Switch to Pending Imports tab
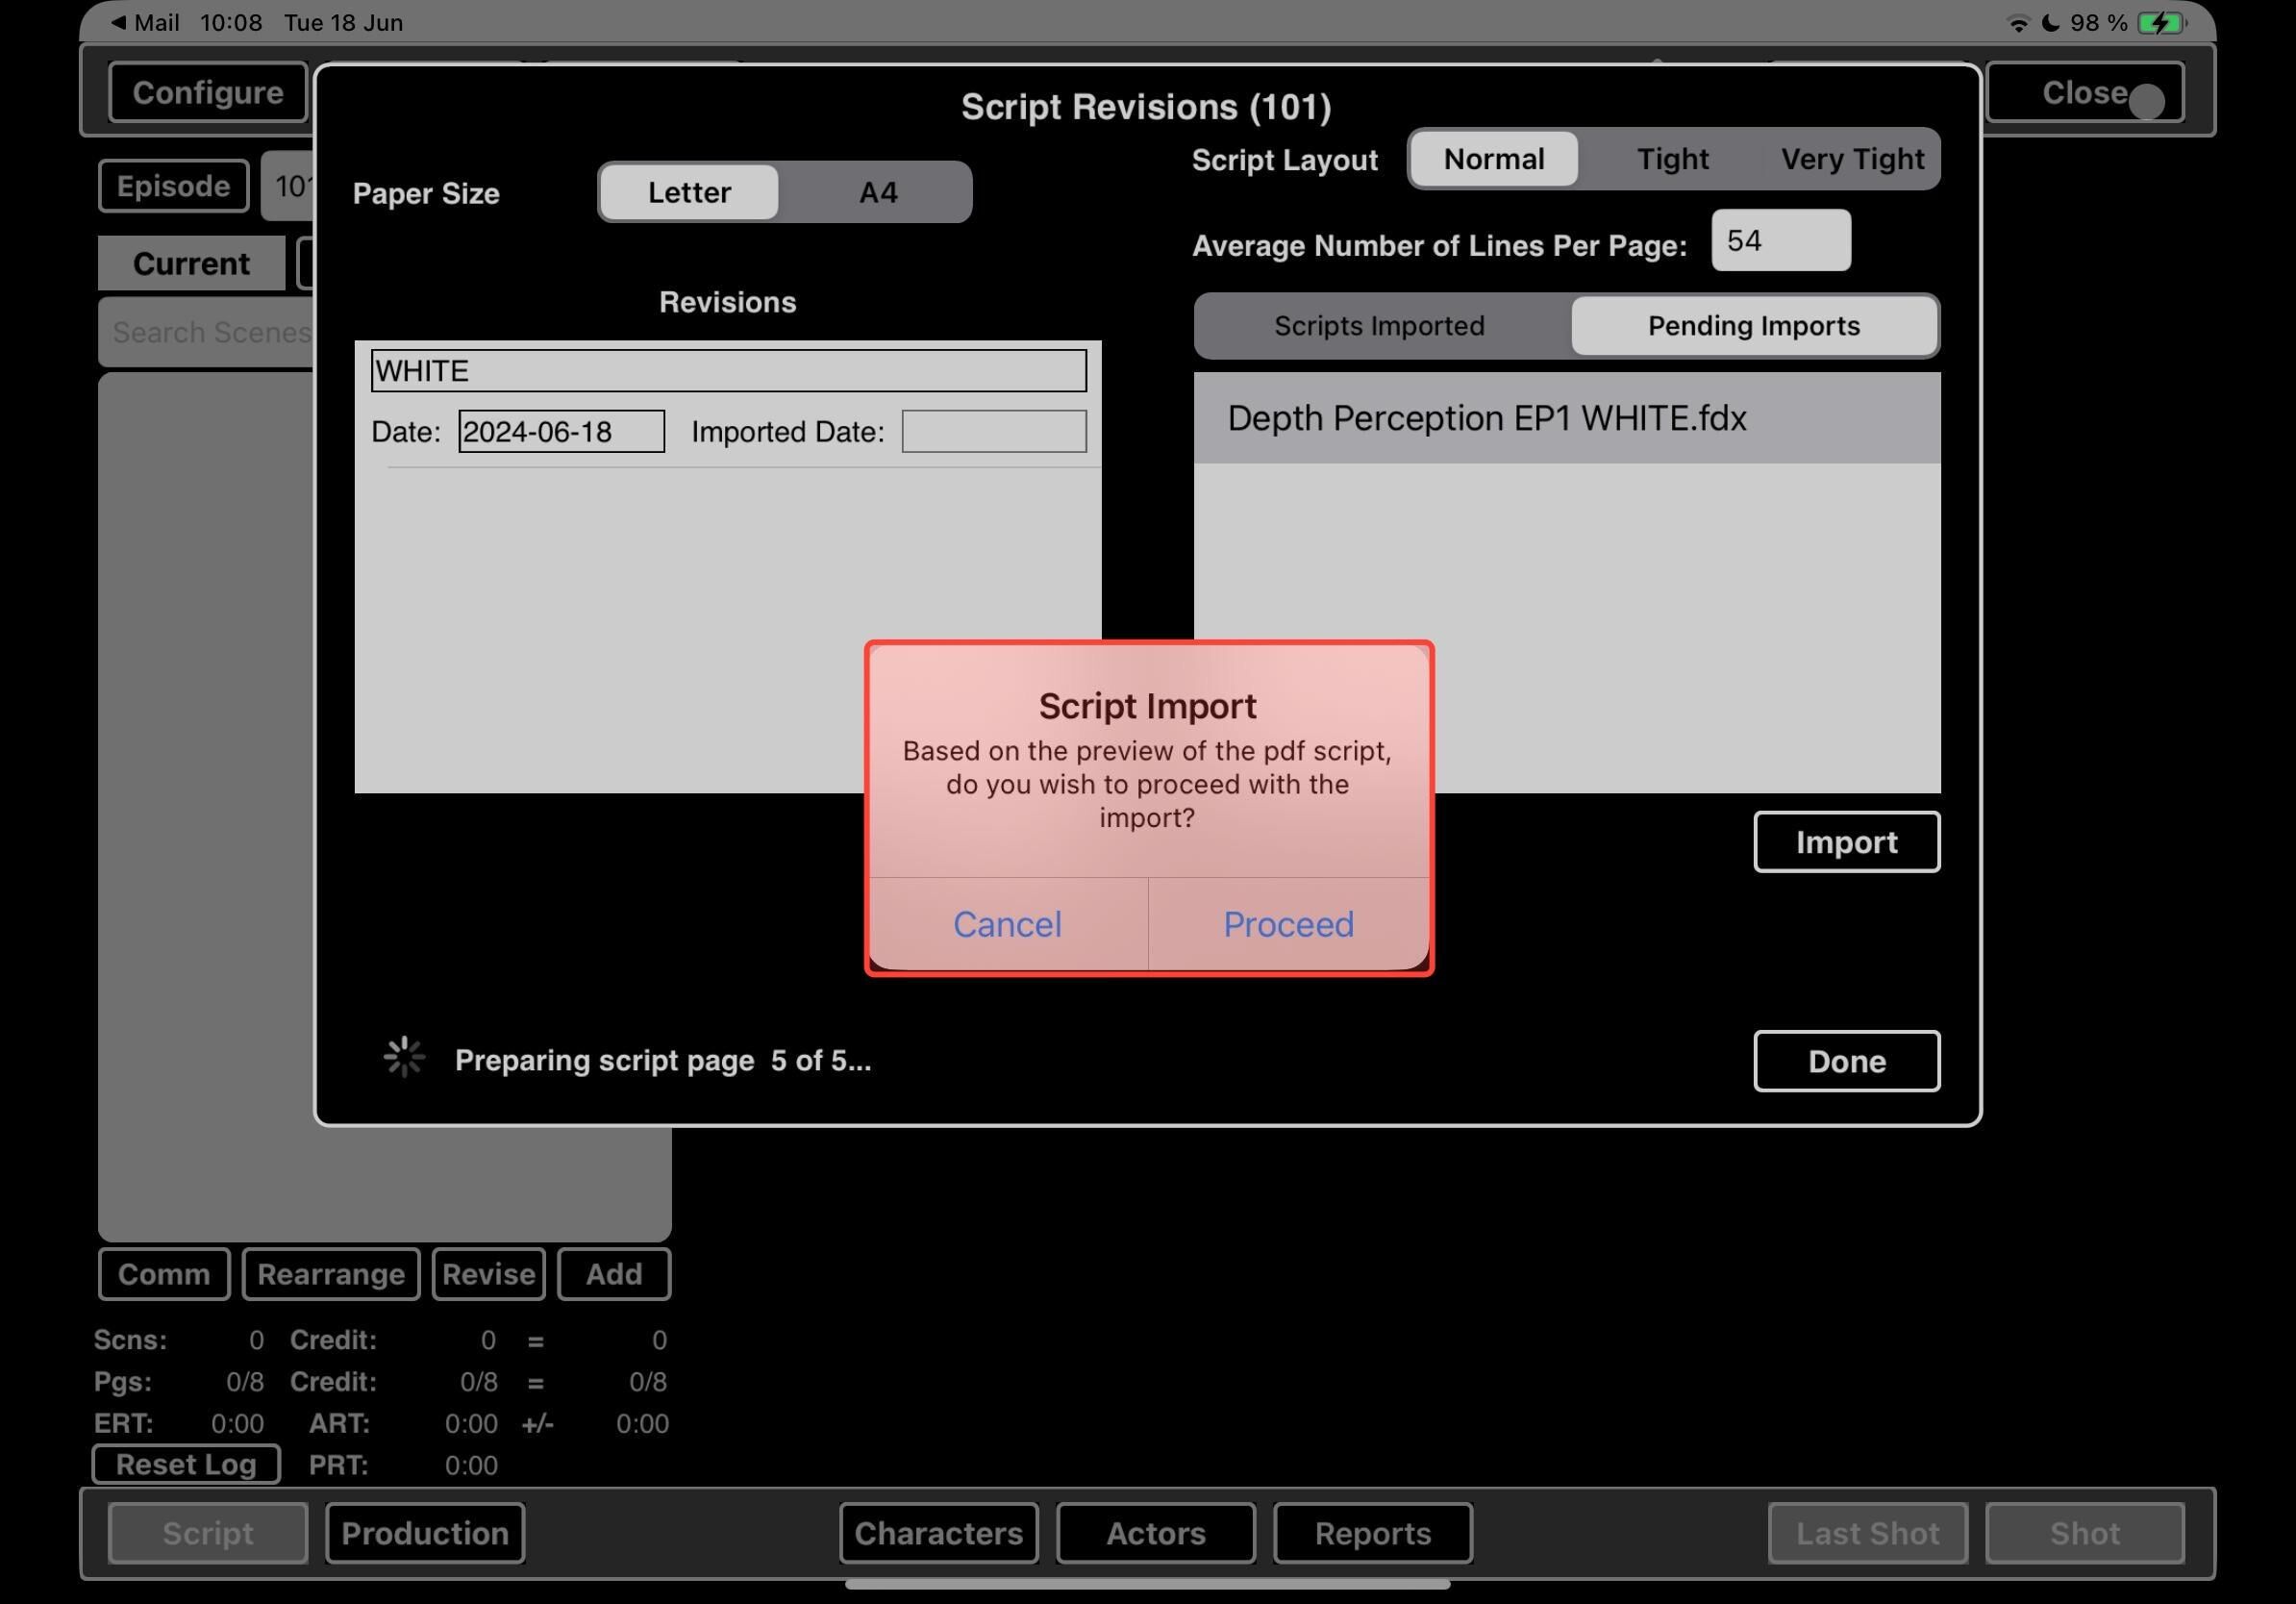This screenshot has width=2296, height=1604. pos(1753,326)
